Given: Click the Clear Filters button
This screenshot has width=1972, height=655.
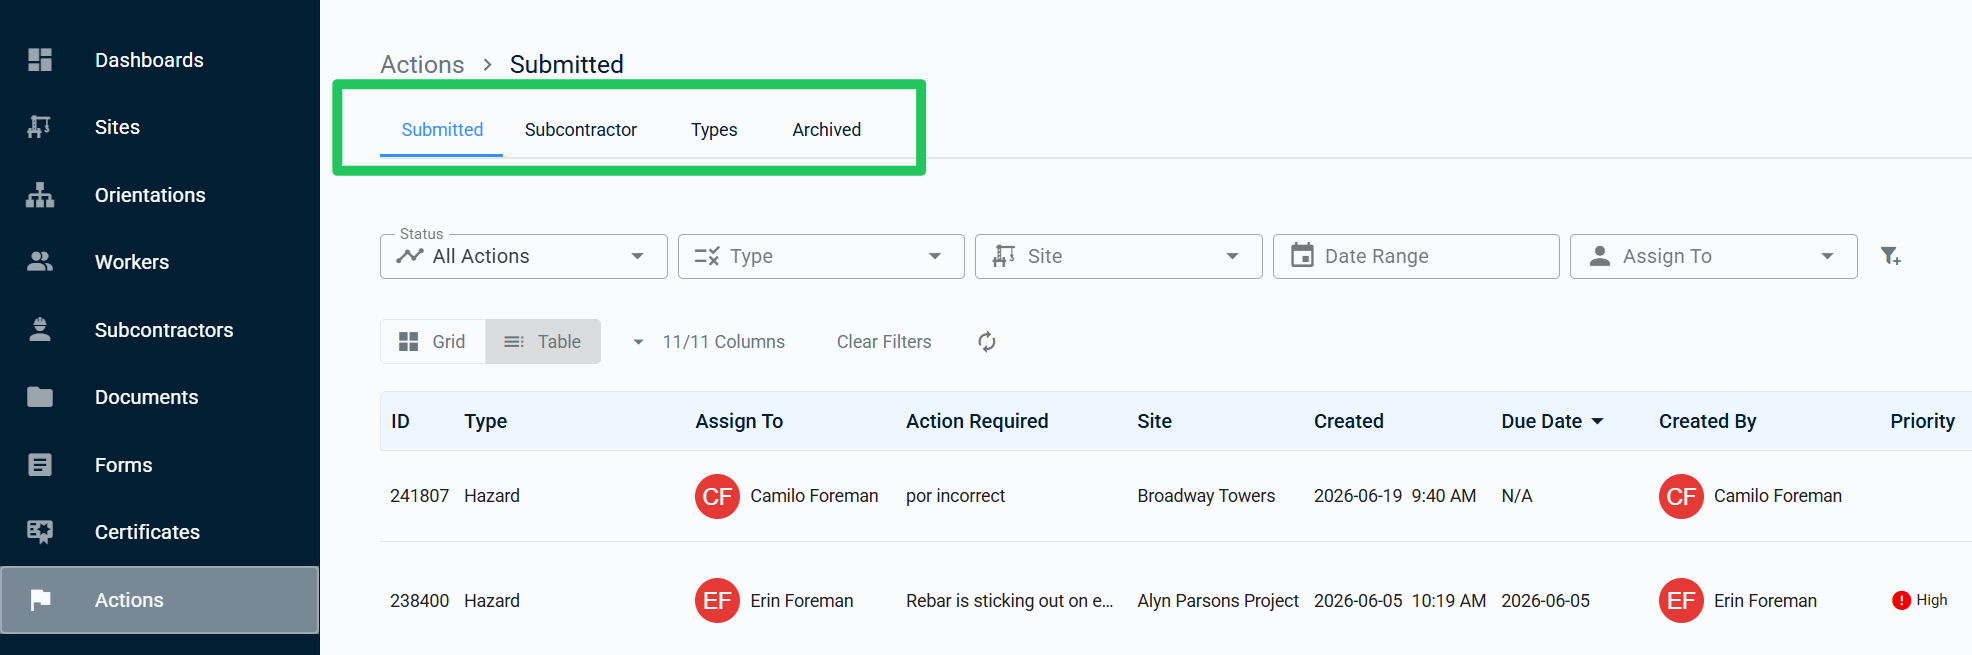Looking at the screenshot, I should coord(884,342).
